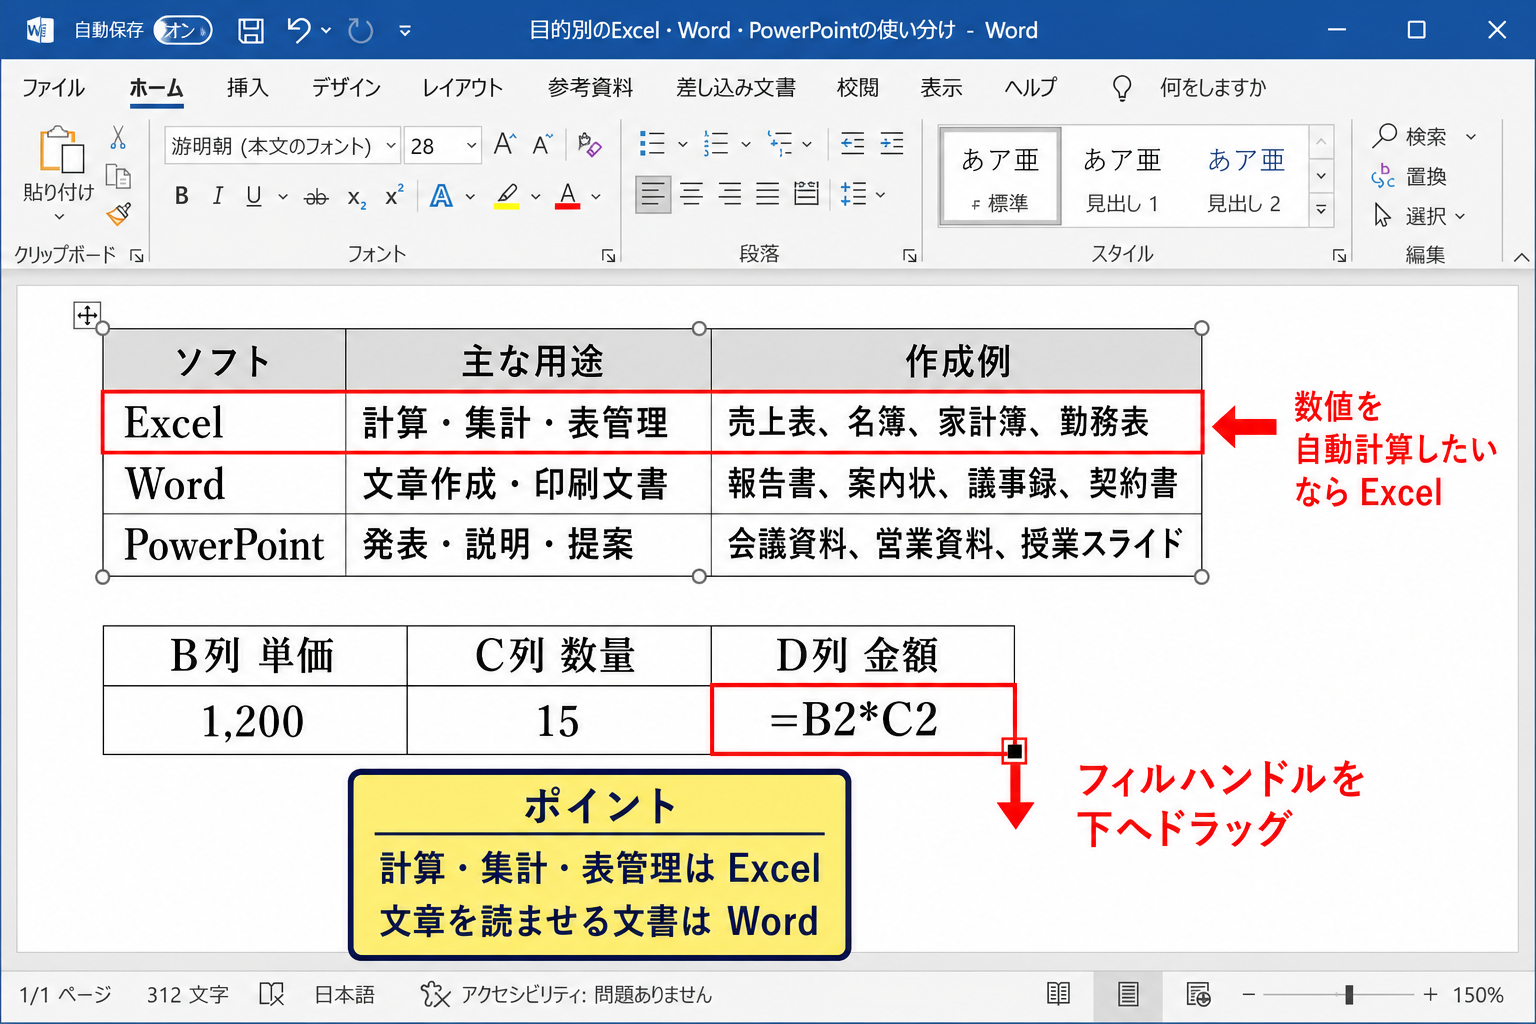Apply subscript formatting
The image size is (1536, 1024).
357,198
